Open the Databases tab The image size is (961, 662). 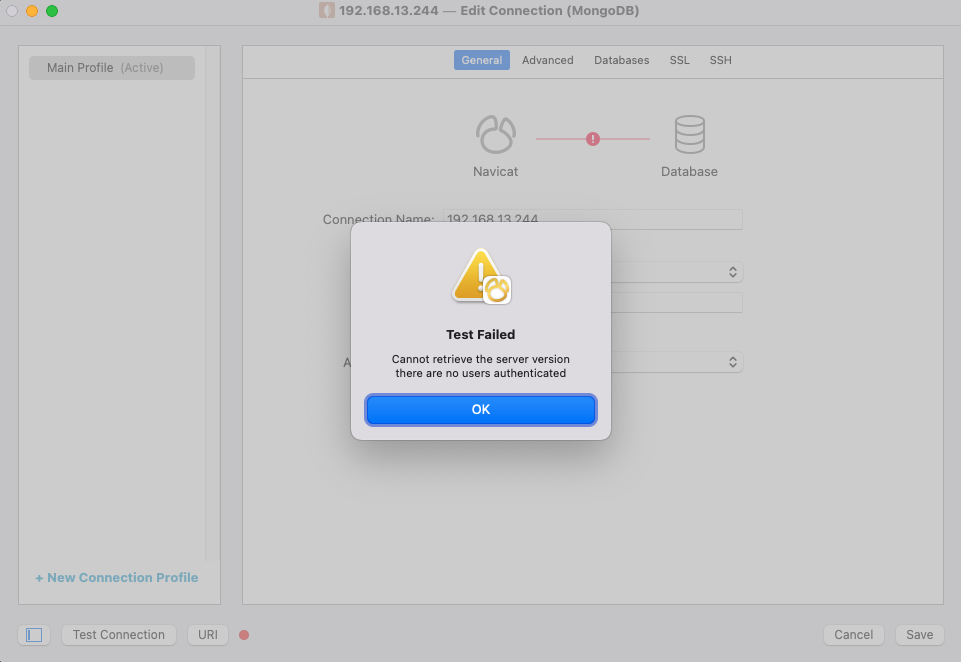pyautogui.click(x=621, y=60)
